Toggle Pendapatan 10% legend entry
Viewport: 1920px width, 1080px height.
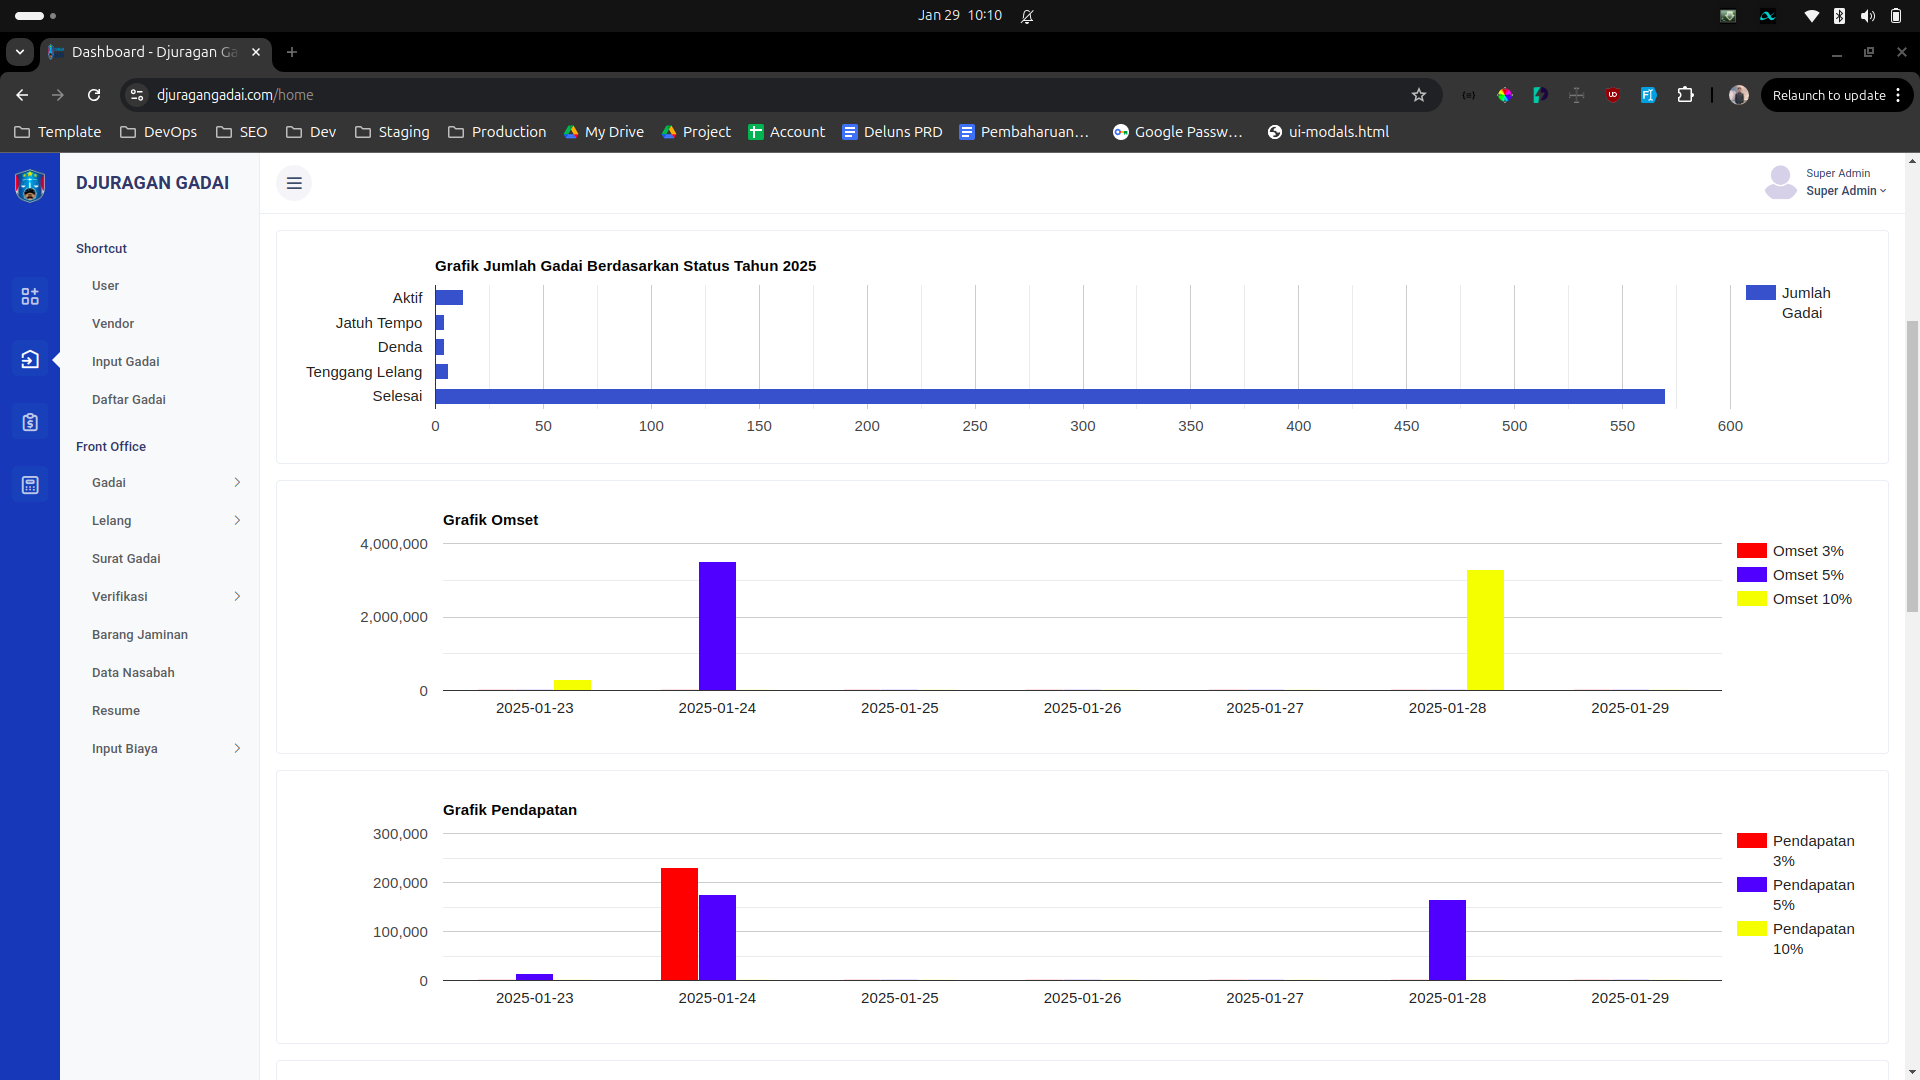[x=1796, y=939]
